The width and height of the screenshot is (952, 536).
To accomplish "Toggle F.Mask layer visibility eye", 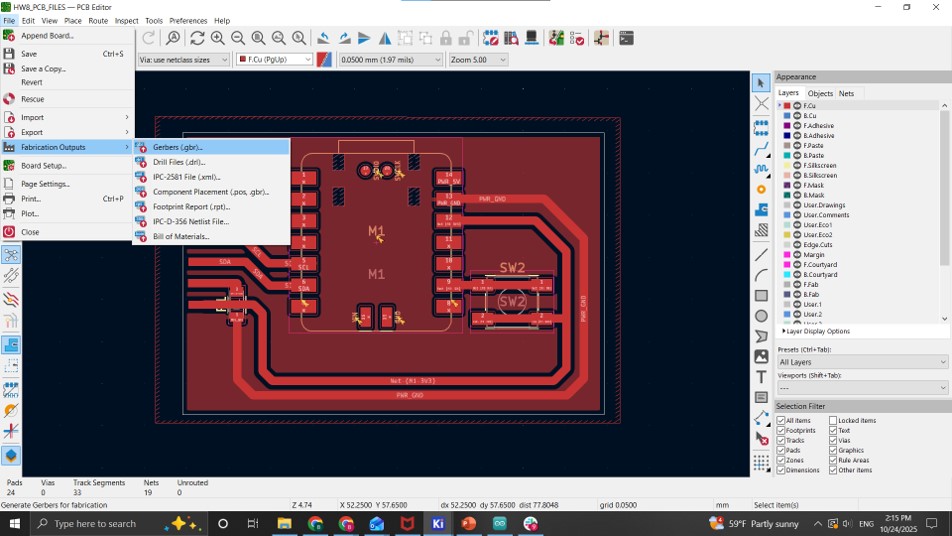I will [797, 185].
